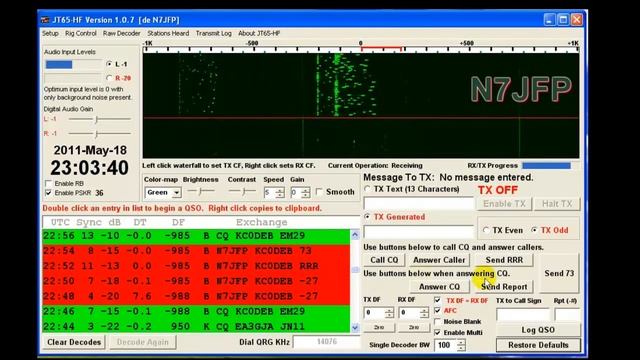Select the L audio input radio button

coord(109,64)
